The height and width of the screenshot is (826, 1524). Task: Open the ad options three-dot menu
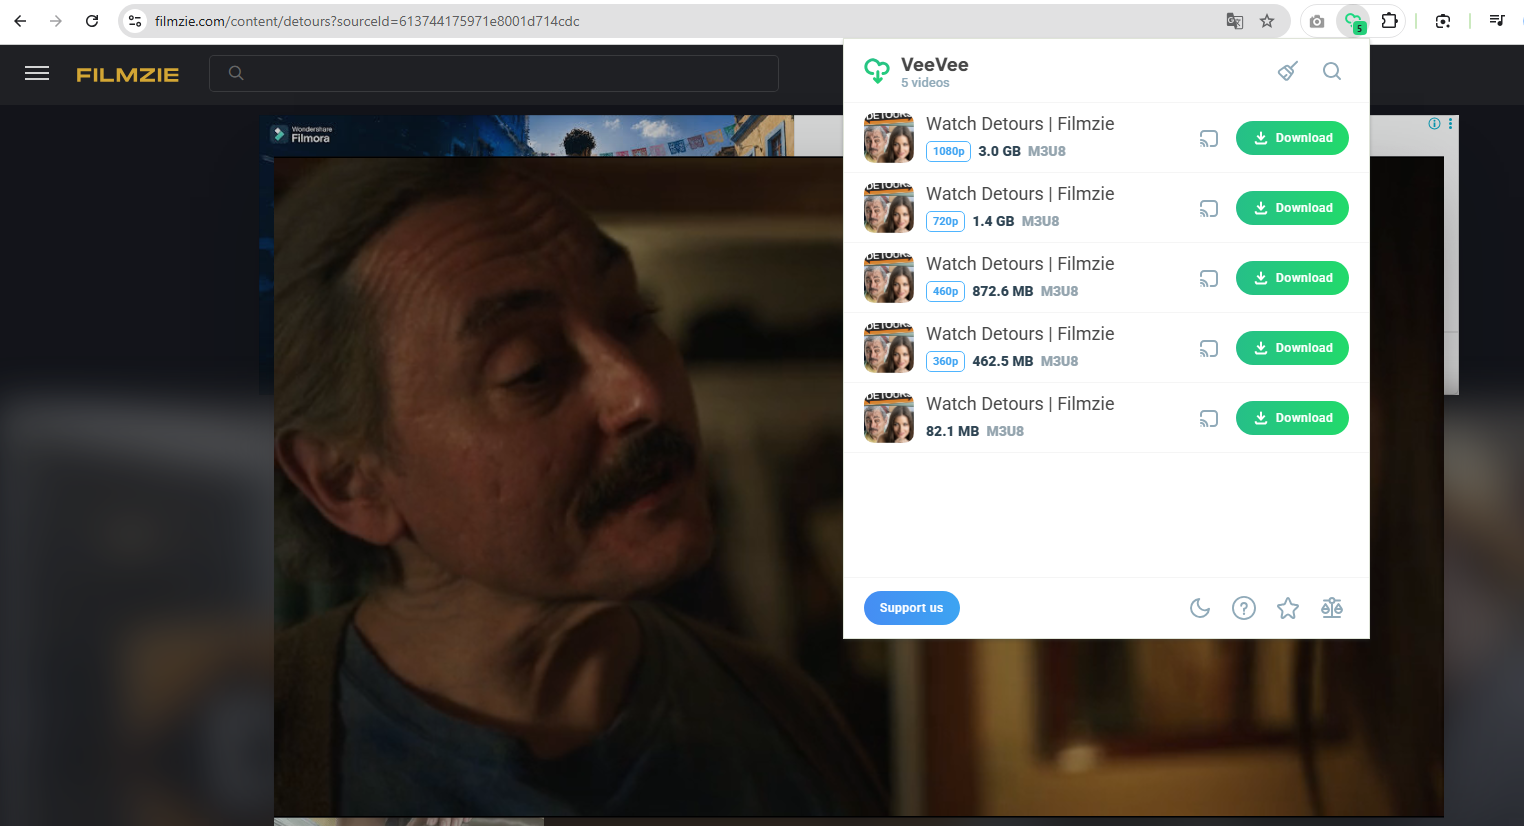tap(1450, 124)
